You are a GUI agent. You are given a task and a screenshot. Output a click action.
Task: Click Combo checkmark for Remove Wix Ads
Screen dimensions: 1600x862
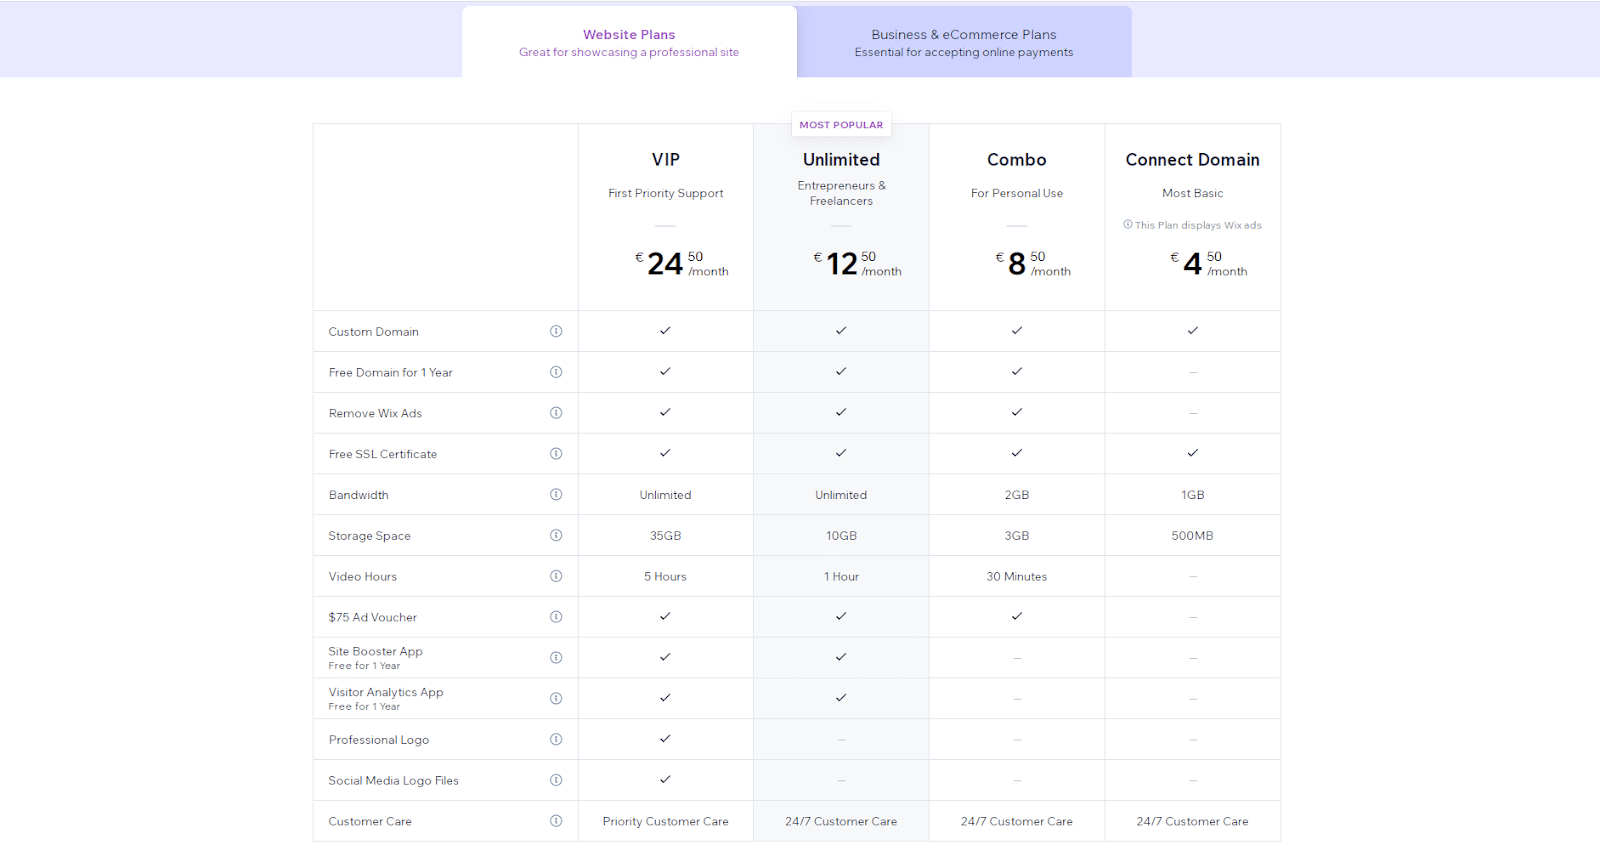pos(1017,412)
